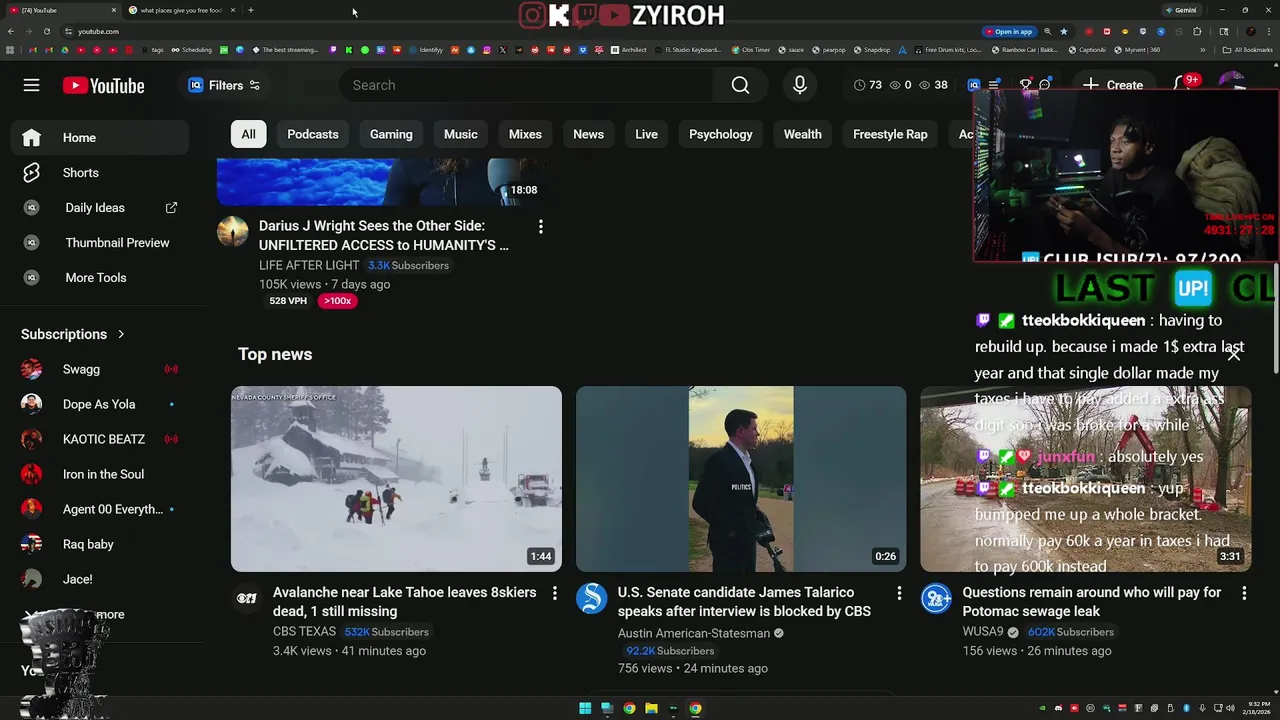Click the eye stat showing 38
This screenshot has width=1280, height=720.
click(x=933, y=85)
